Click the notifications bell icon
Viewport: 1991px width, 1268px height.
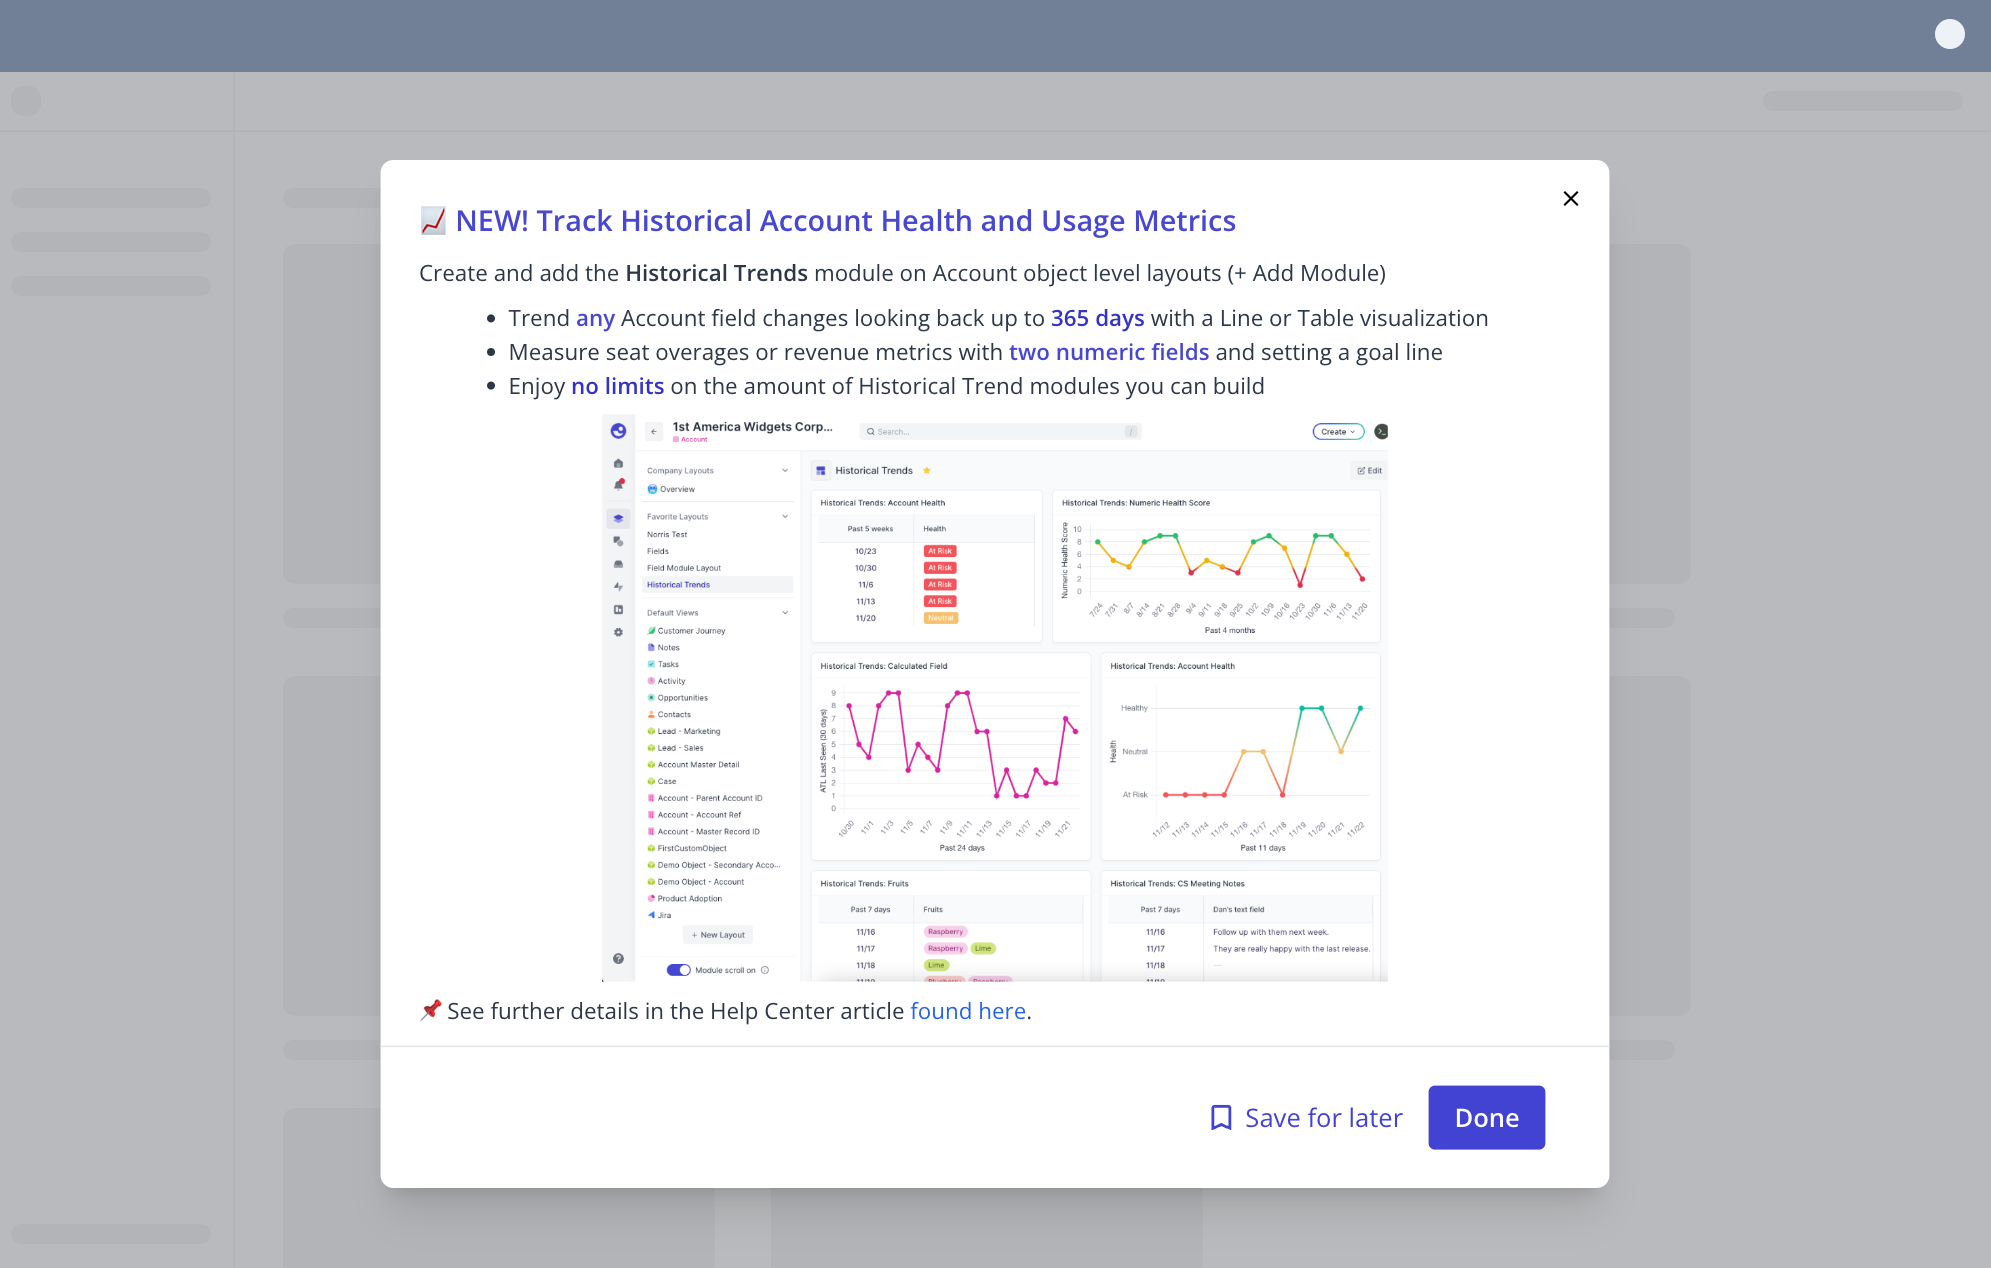618,485
